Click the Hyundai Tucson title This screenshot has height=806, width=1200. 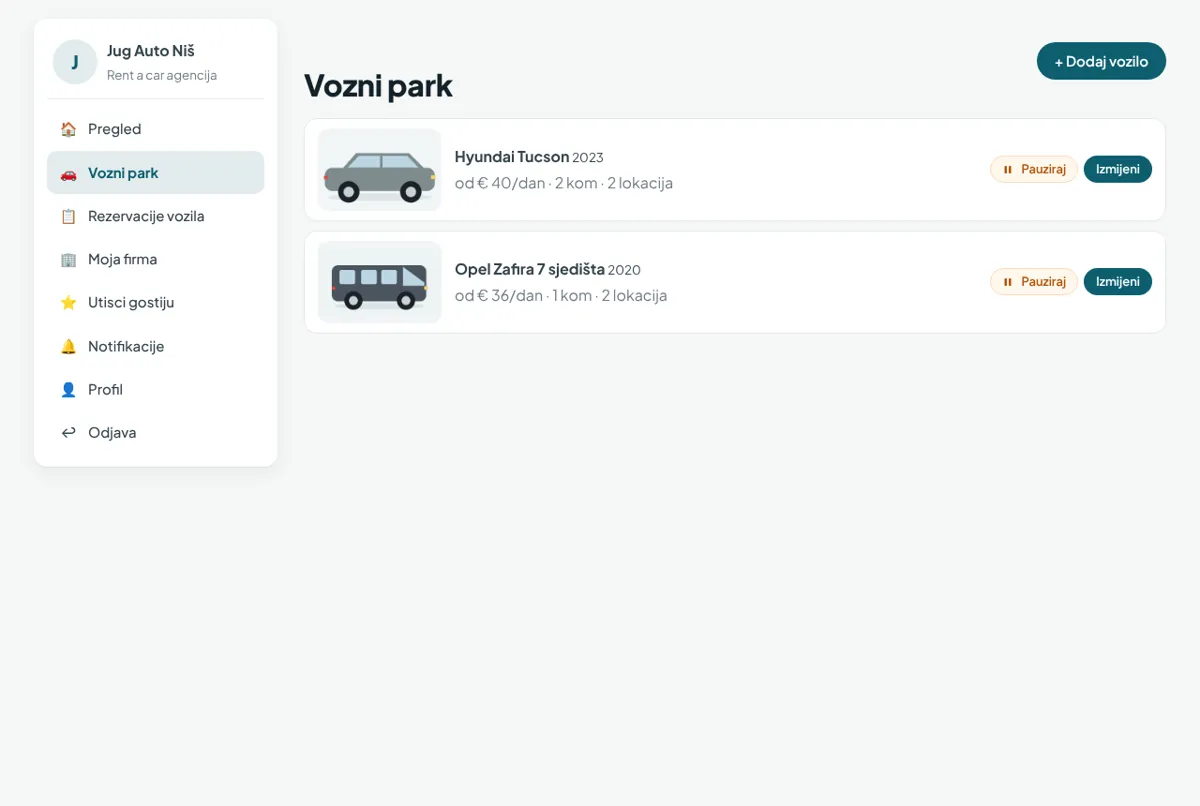(x=512, y=157)
